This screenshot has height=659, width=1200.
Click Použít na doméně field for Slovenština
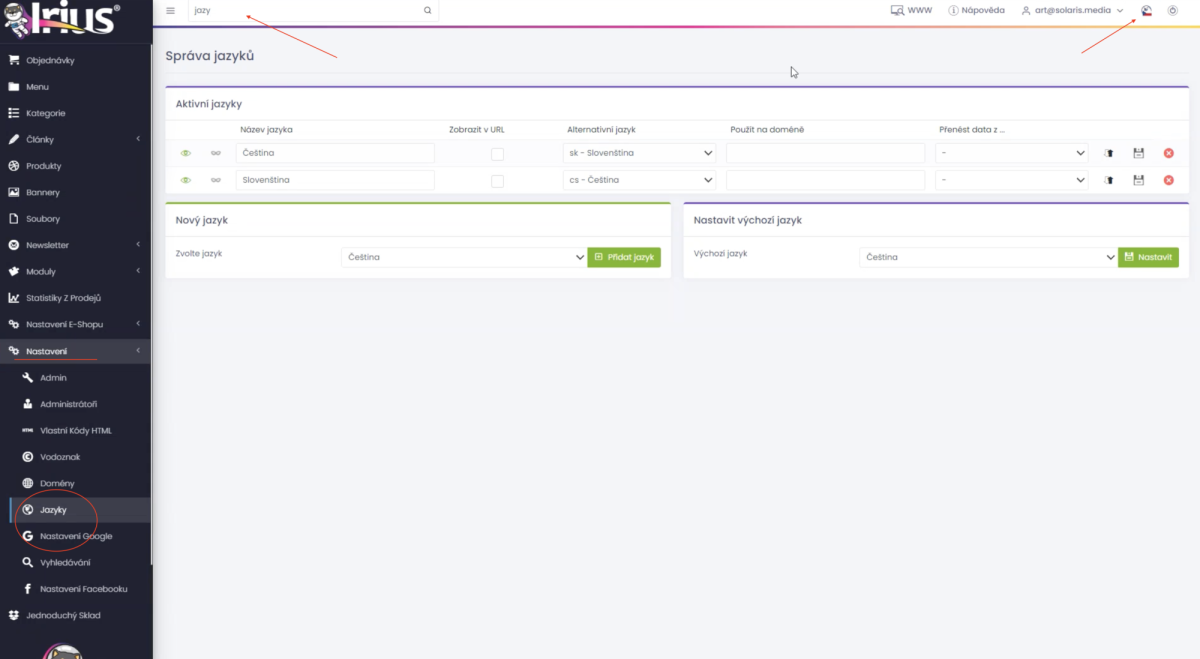(x=825, y=180)
